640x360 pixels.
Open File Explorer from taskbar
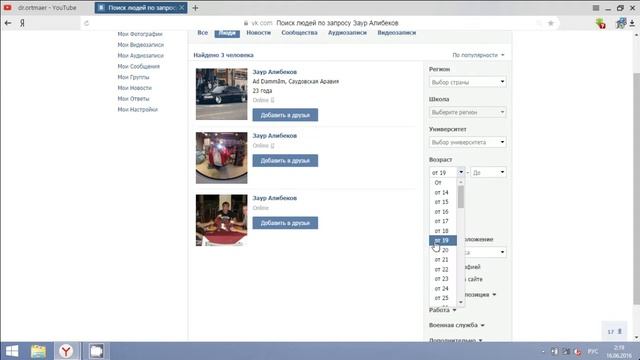(38, 351)
